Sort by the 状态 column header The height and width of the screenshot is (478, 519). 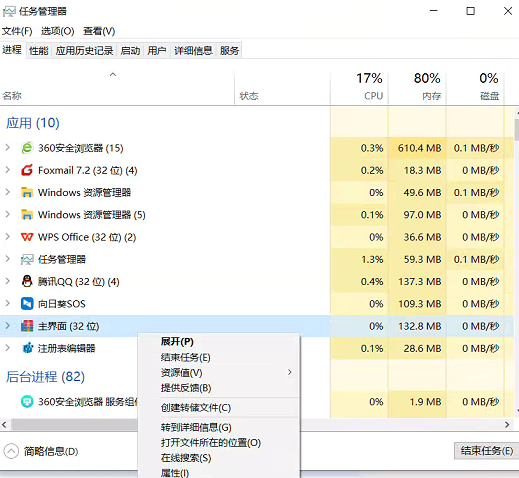tap(282, 88)
